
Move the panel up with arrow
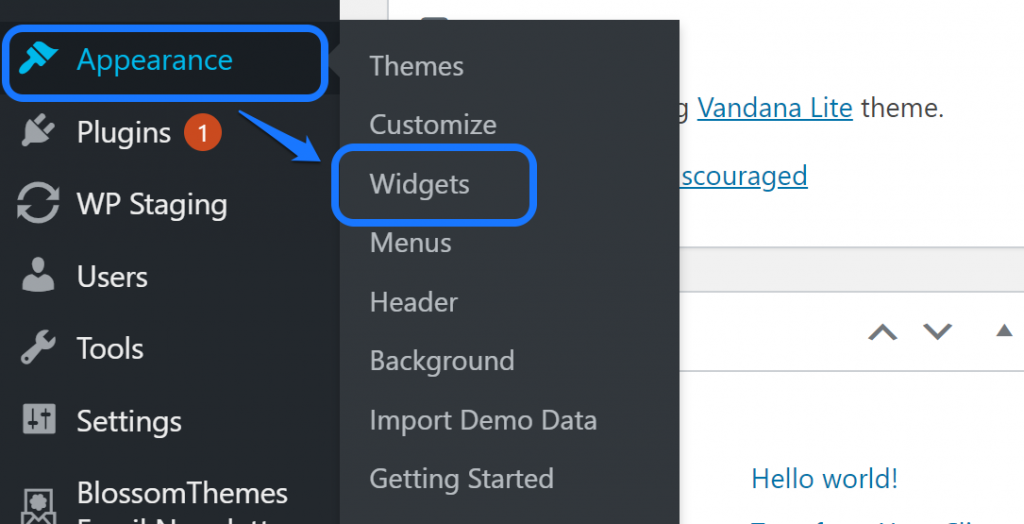tap(882, 332)
